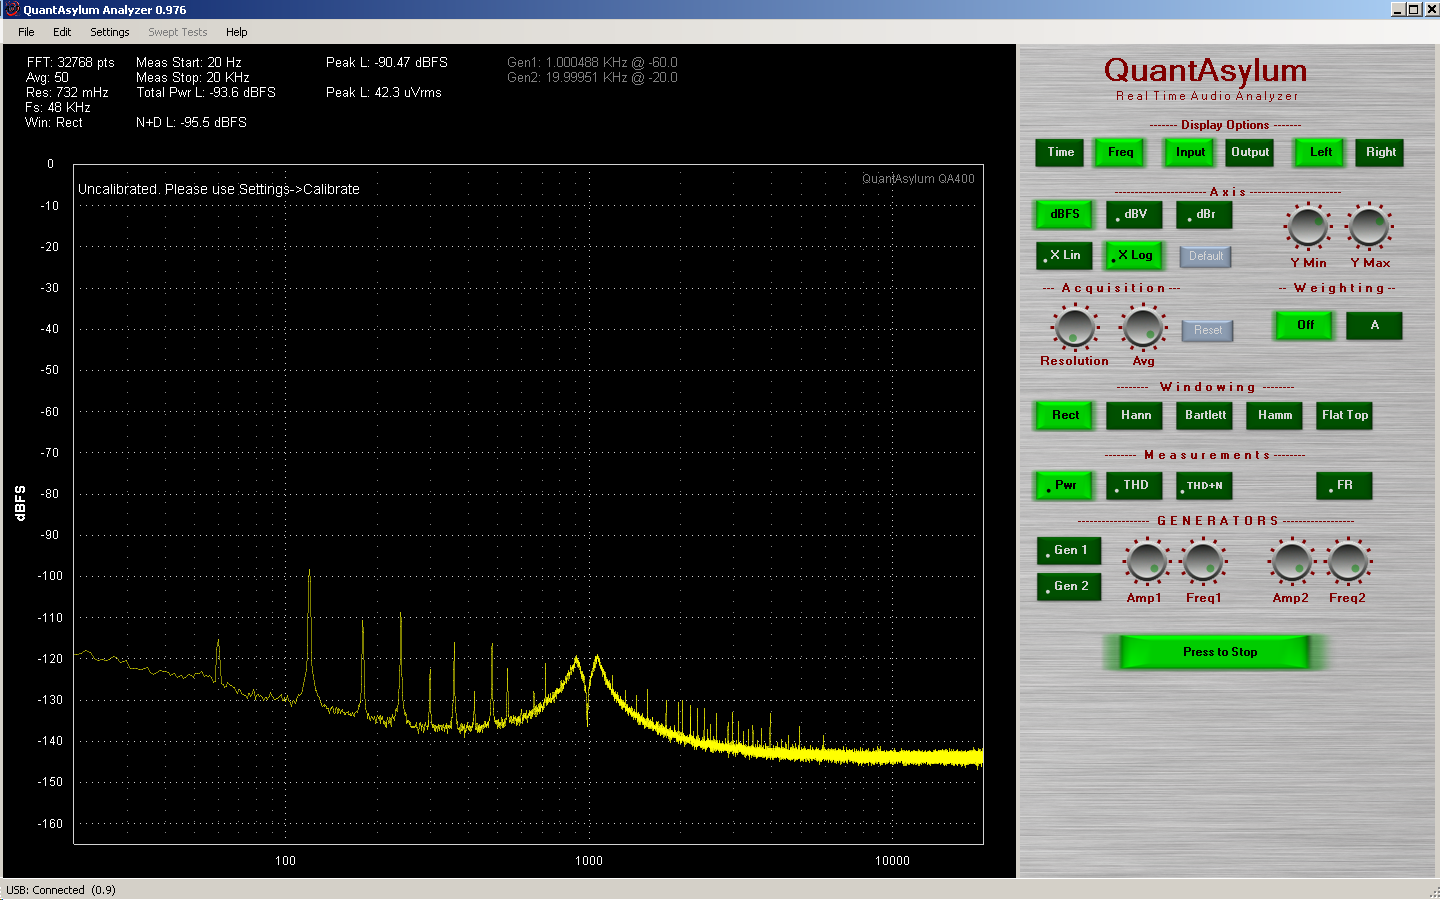Click the 'Peak L: -90.47 dBFS' readout
This screenshot has height=900, width=1440.
point(386,62)
